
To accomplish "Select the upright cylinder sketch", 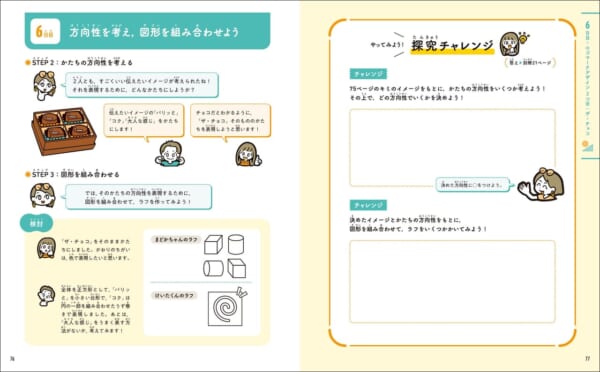I will pos(236,244).
